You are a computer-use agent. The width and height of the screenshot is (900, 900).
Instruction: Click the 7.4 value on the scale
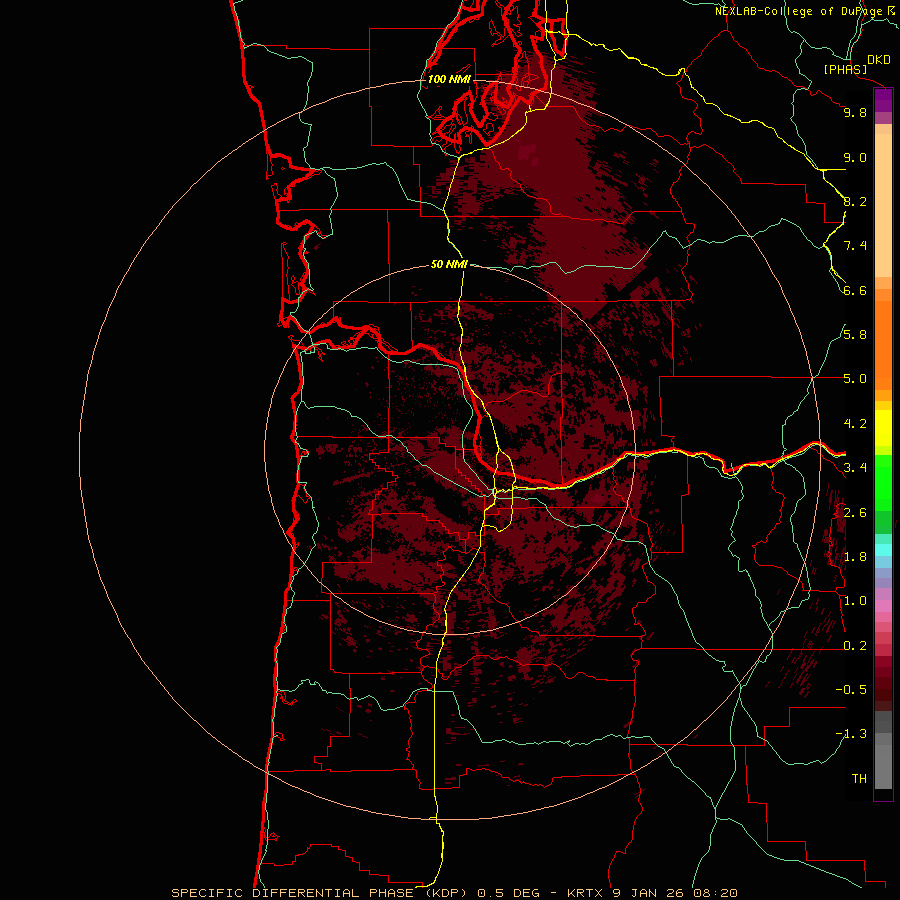855,246
